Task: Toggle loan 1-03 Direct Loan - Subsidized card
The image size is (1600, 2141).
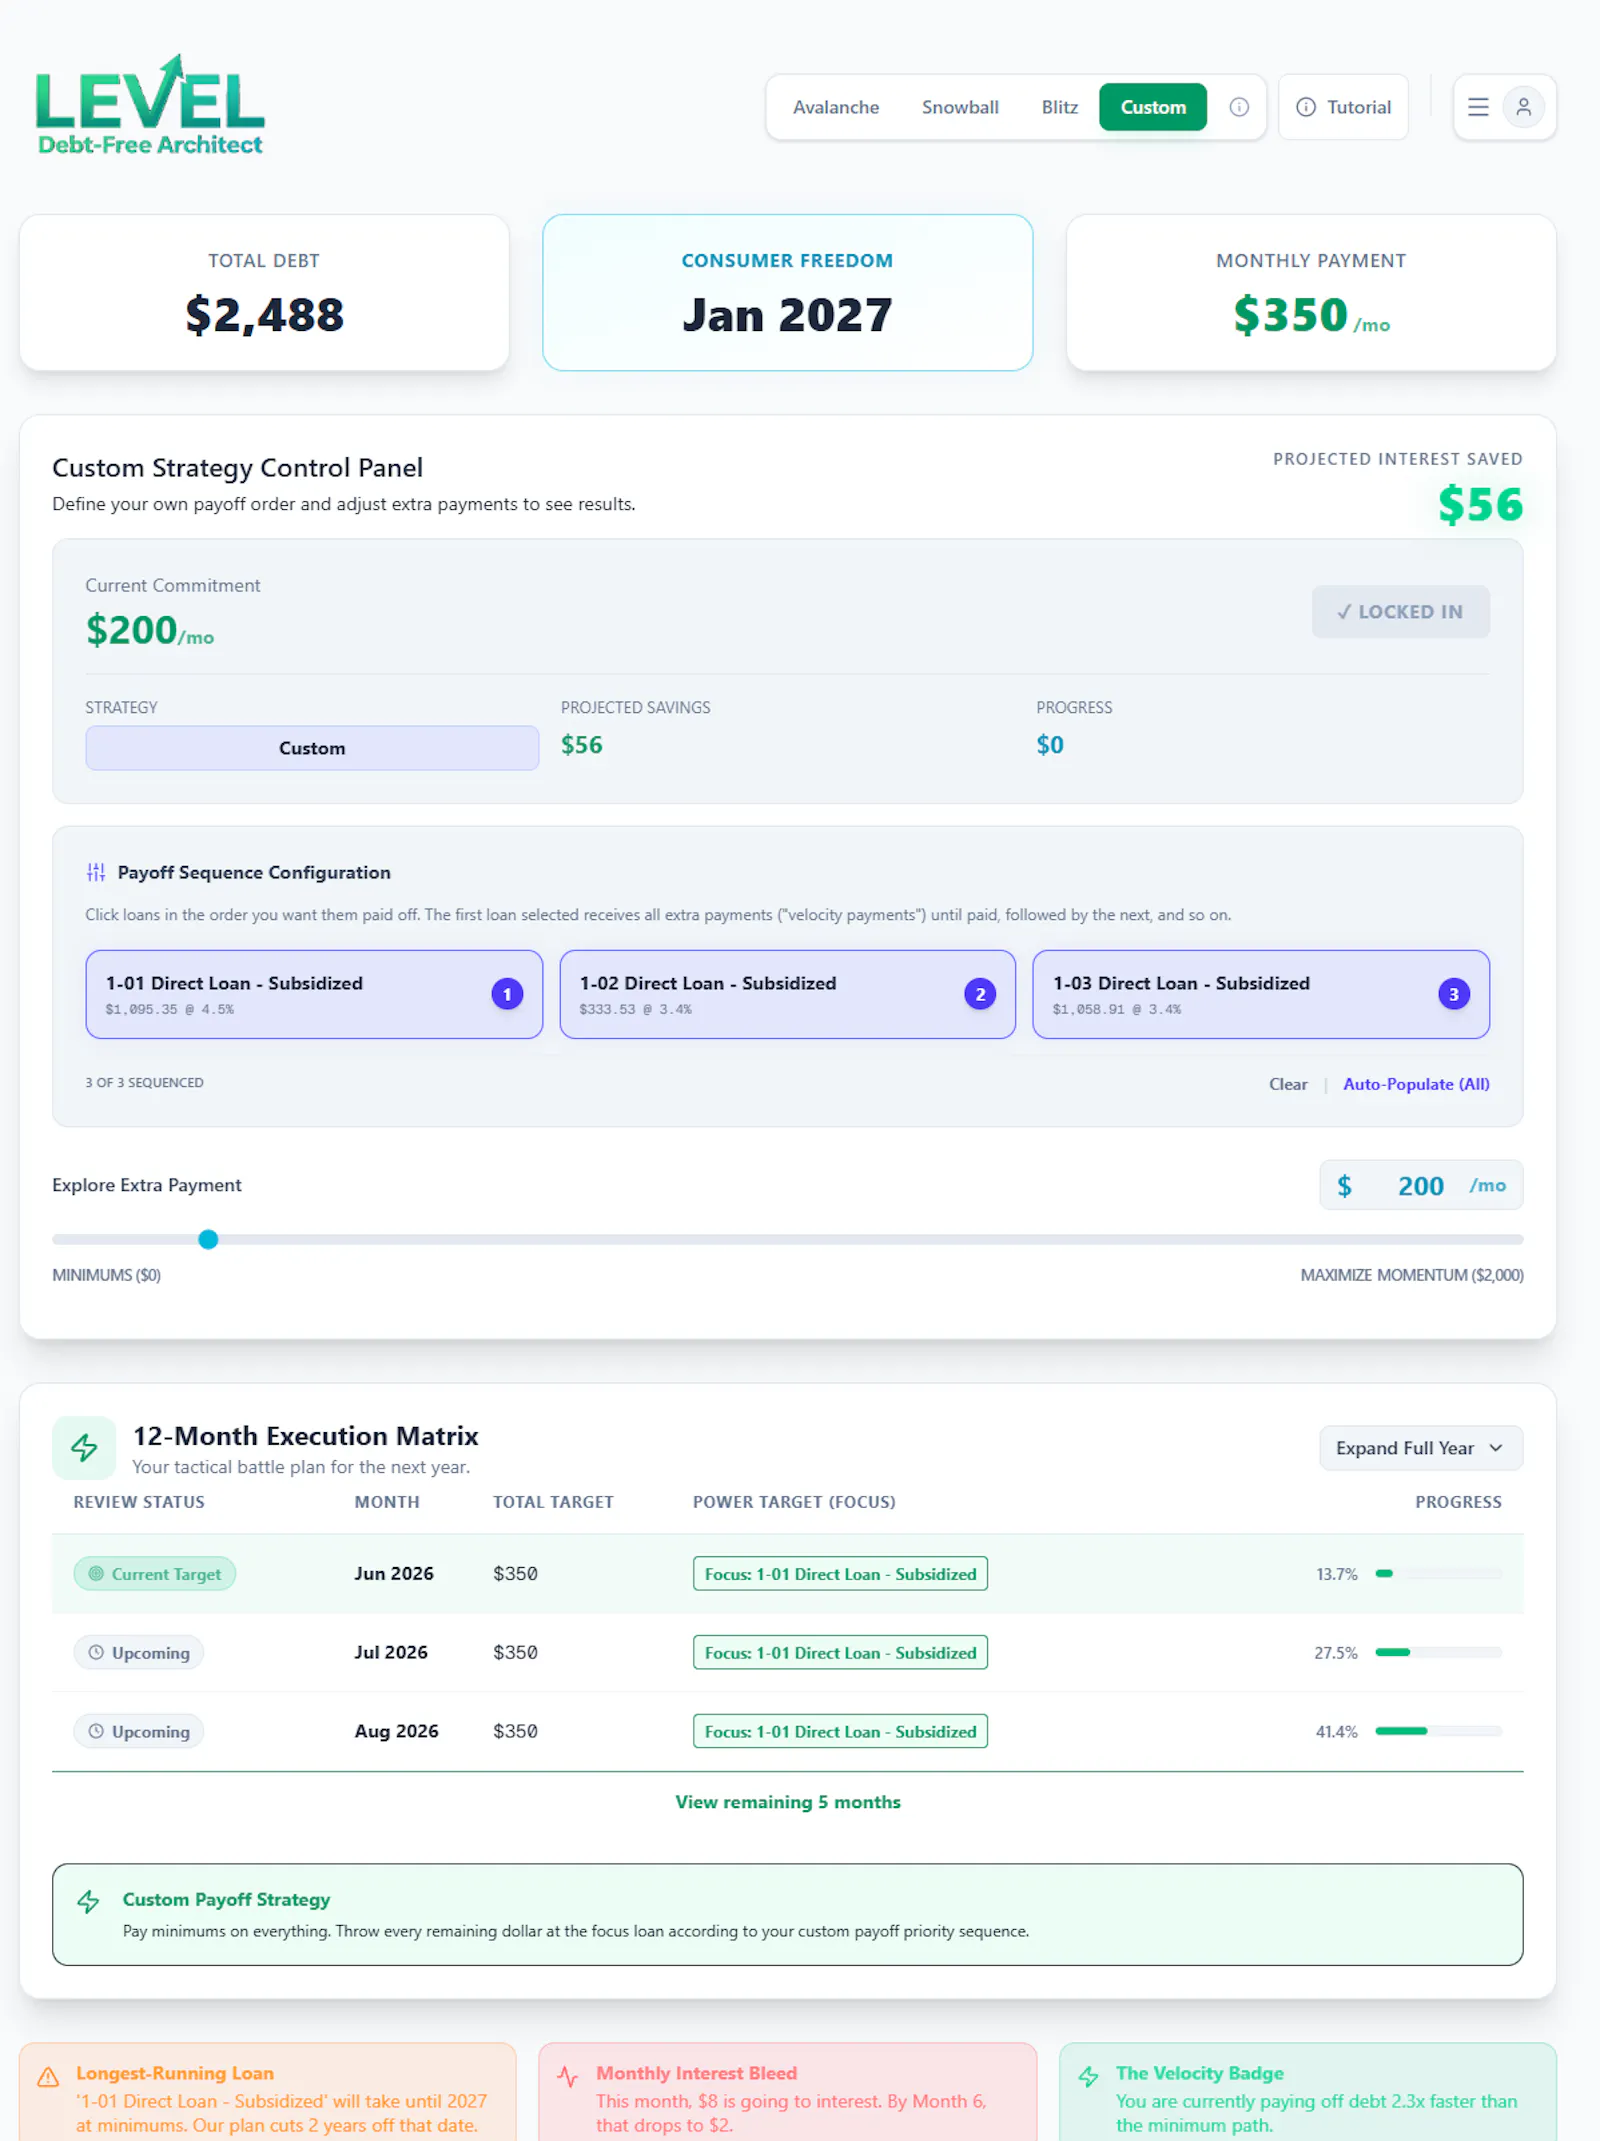Action: coord(1261,994)
